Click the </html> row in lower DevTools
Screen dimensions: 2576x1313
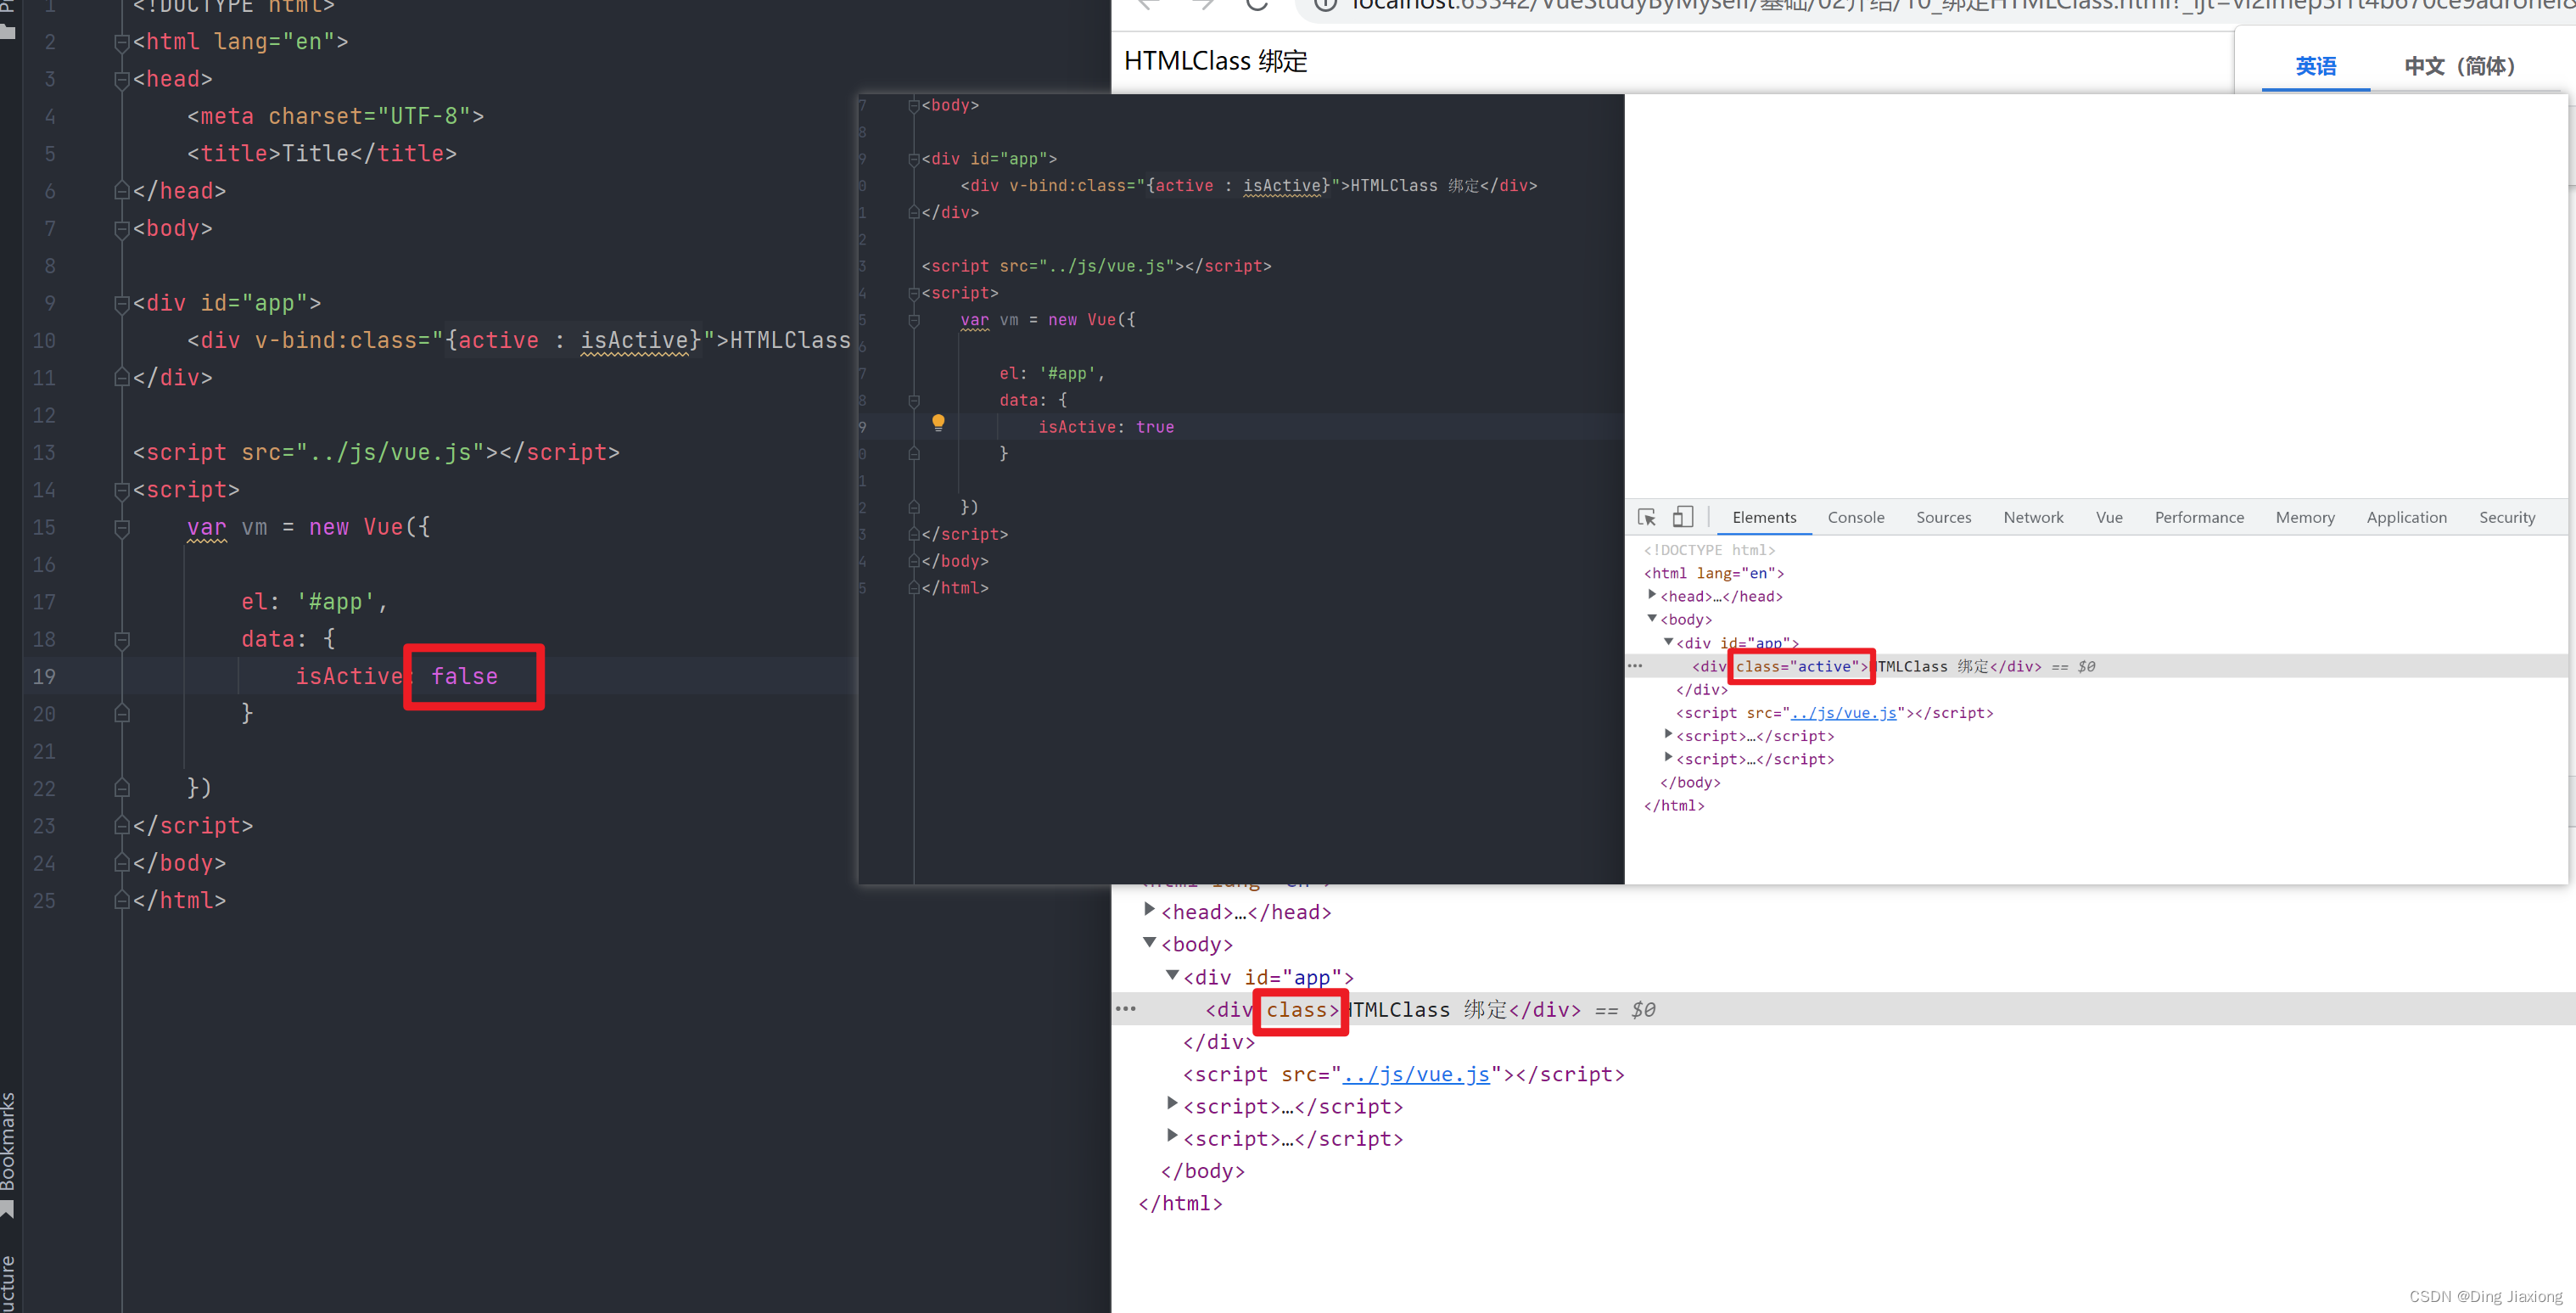[1180, 1203]
